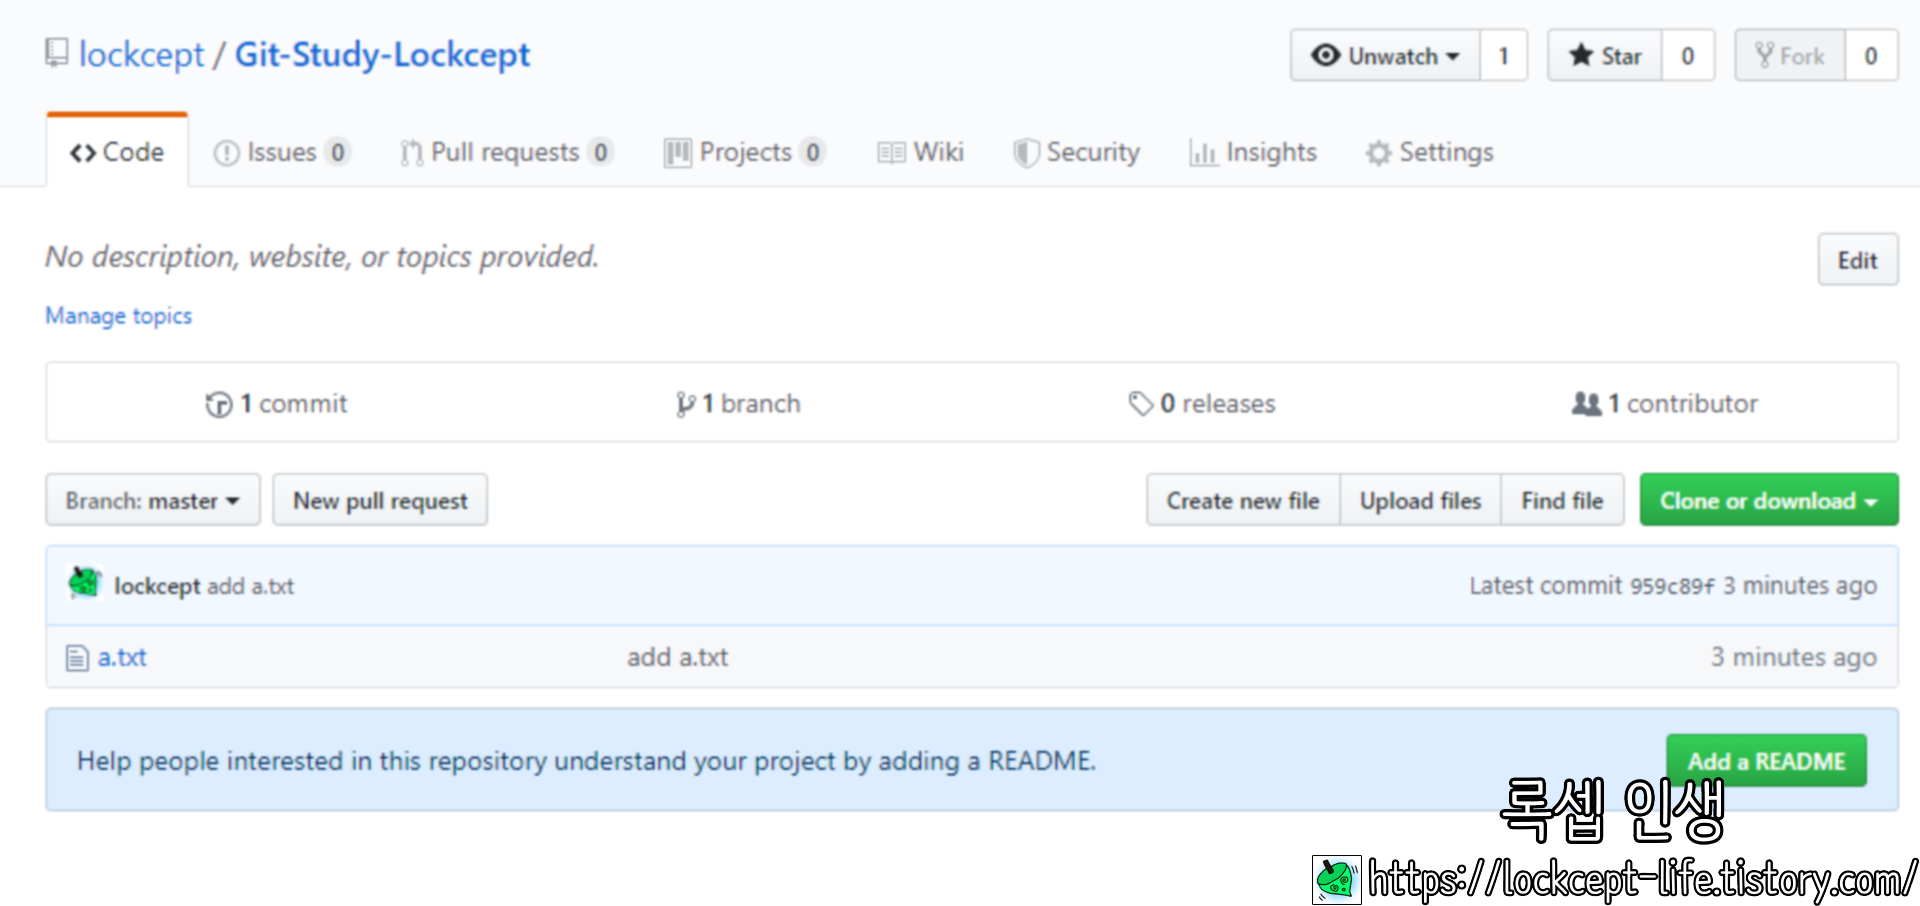Click the stargazers count 0
This screenshot has width=1920, height=906.
(1688, 56)
